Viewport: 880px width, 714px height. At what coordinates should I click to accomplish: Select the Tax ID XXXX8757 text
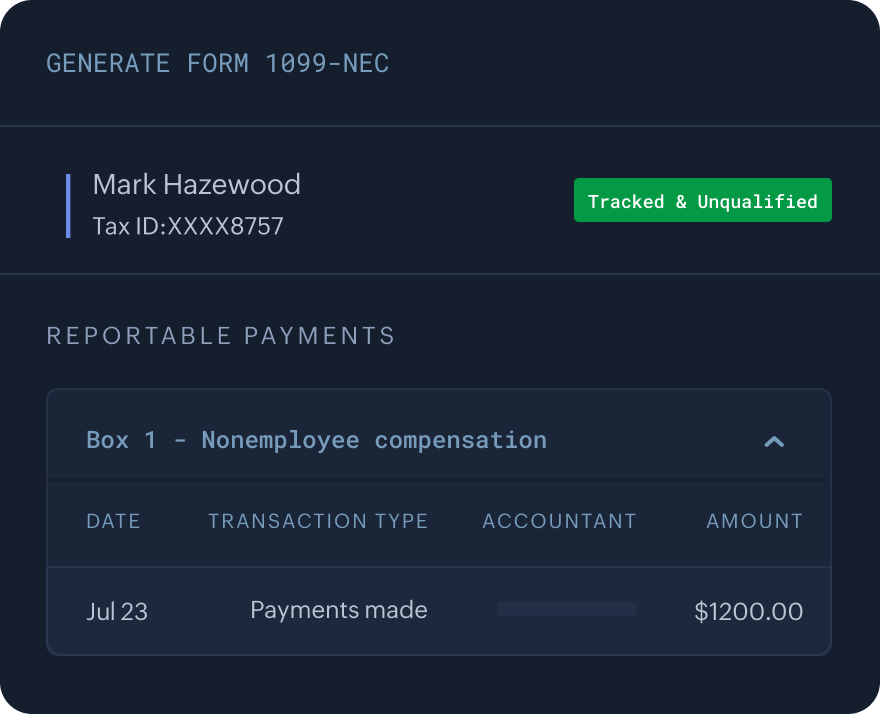[x=187, y=226]
